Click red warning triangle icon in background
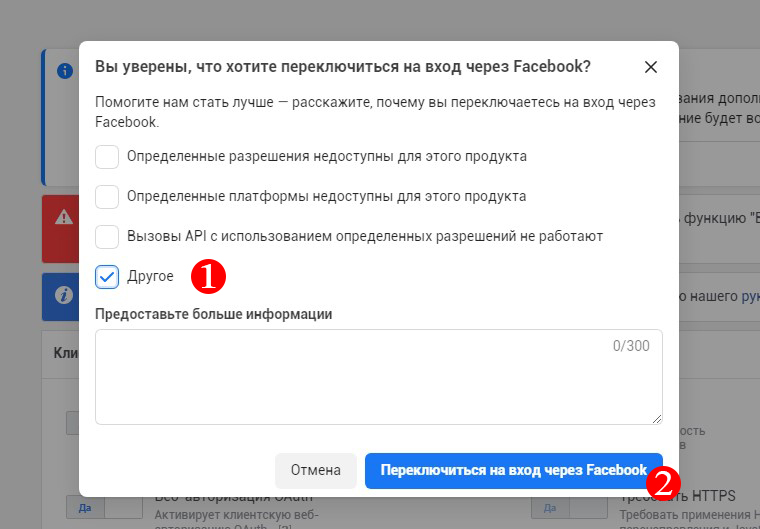The height and width of the screenshot is (529, 760). (63, 217)
